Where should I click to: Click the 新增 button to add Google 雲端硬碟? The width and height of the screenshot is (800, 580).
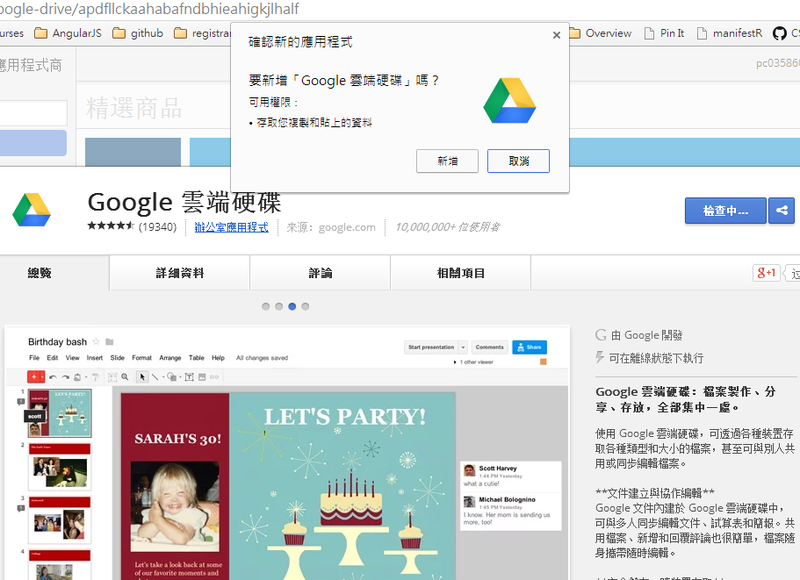click(447, 160)
